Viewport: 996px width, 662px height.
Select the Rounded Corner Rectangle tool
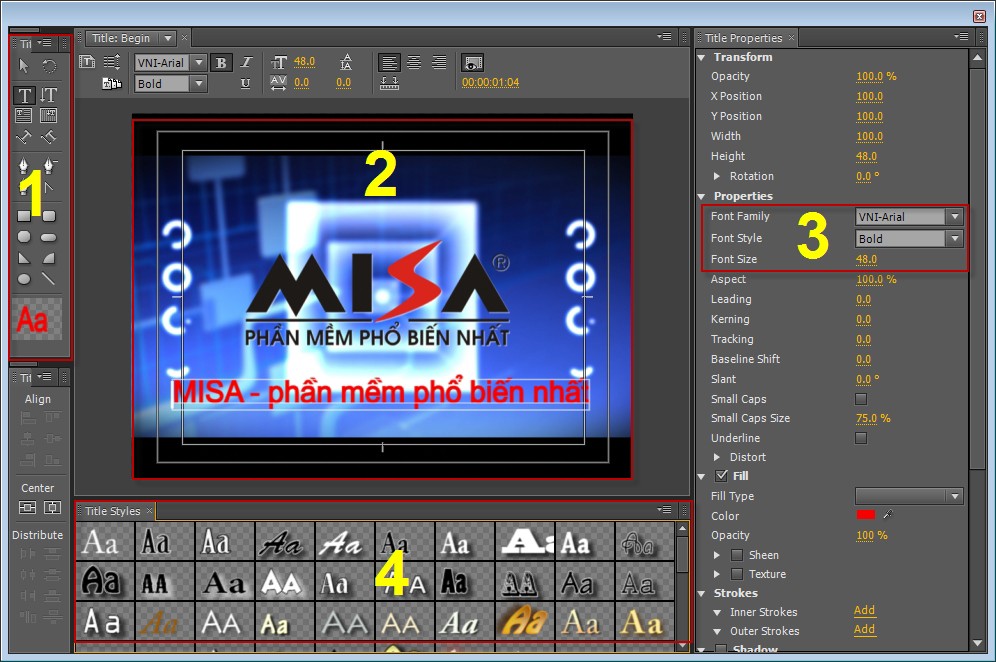[x=49, y=216]
